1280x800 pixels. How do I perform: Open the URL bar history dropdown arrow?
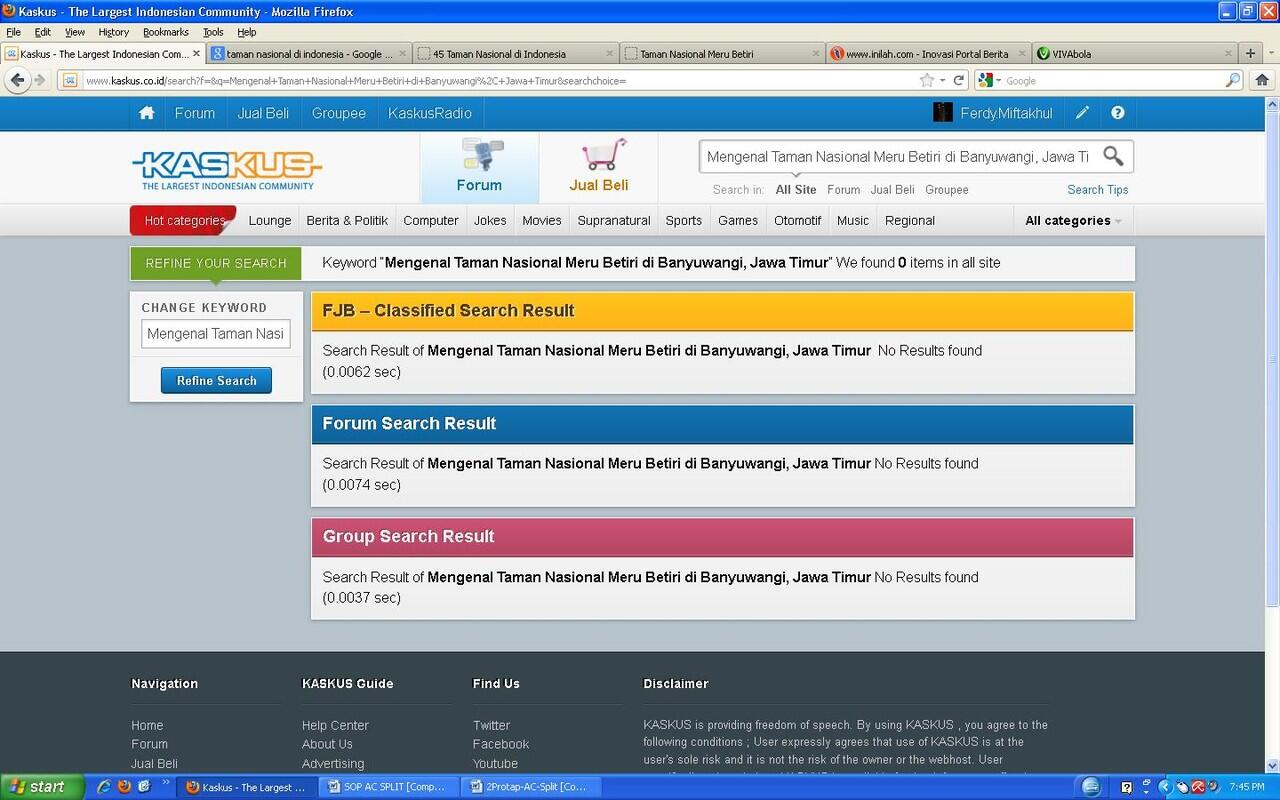942,80
